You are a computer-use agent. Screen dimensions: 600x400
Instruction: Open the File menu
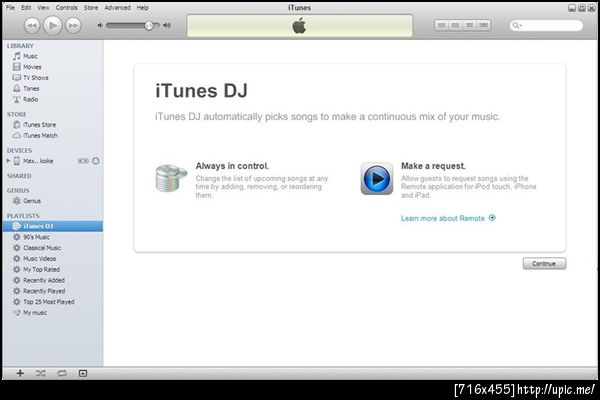pyautogui.click(x=10, y=8)
